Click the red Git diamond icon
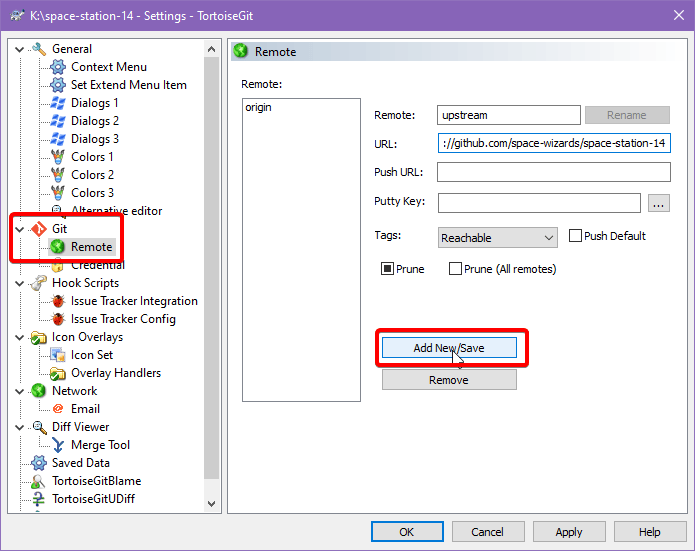Screen dimensions: 695x551 point(39,229)
